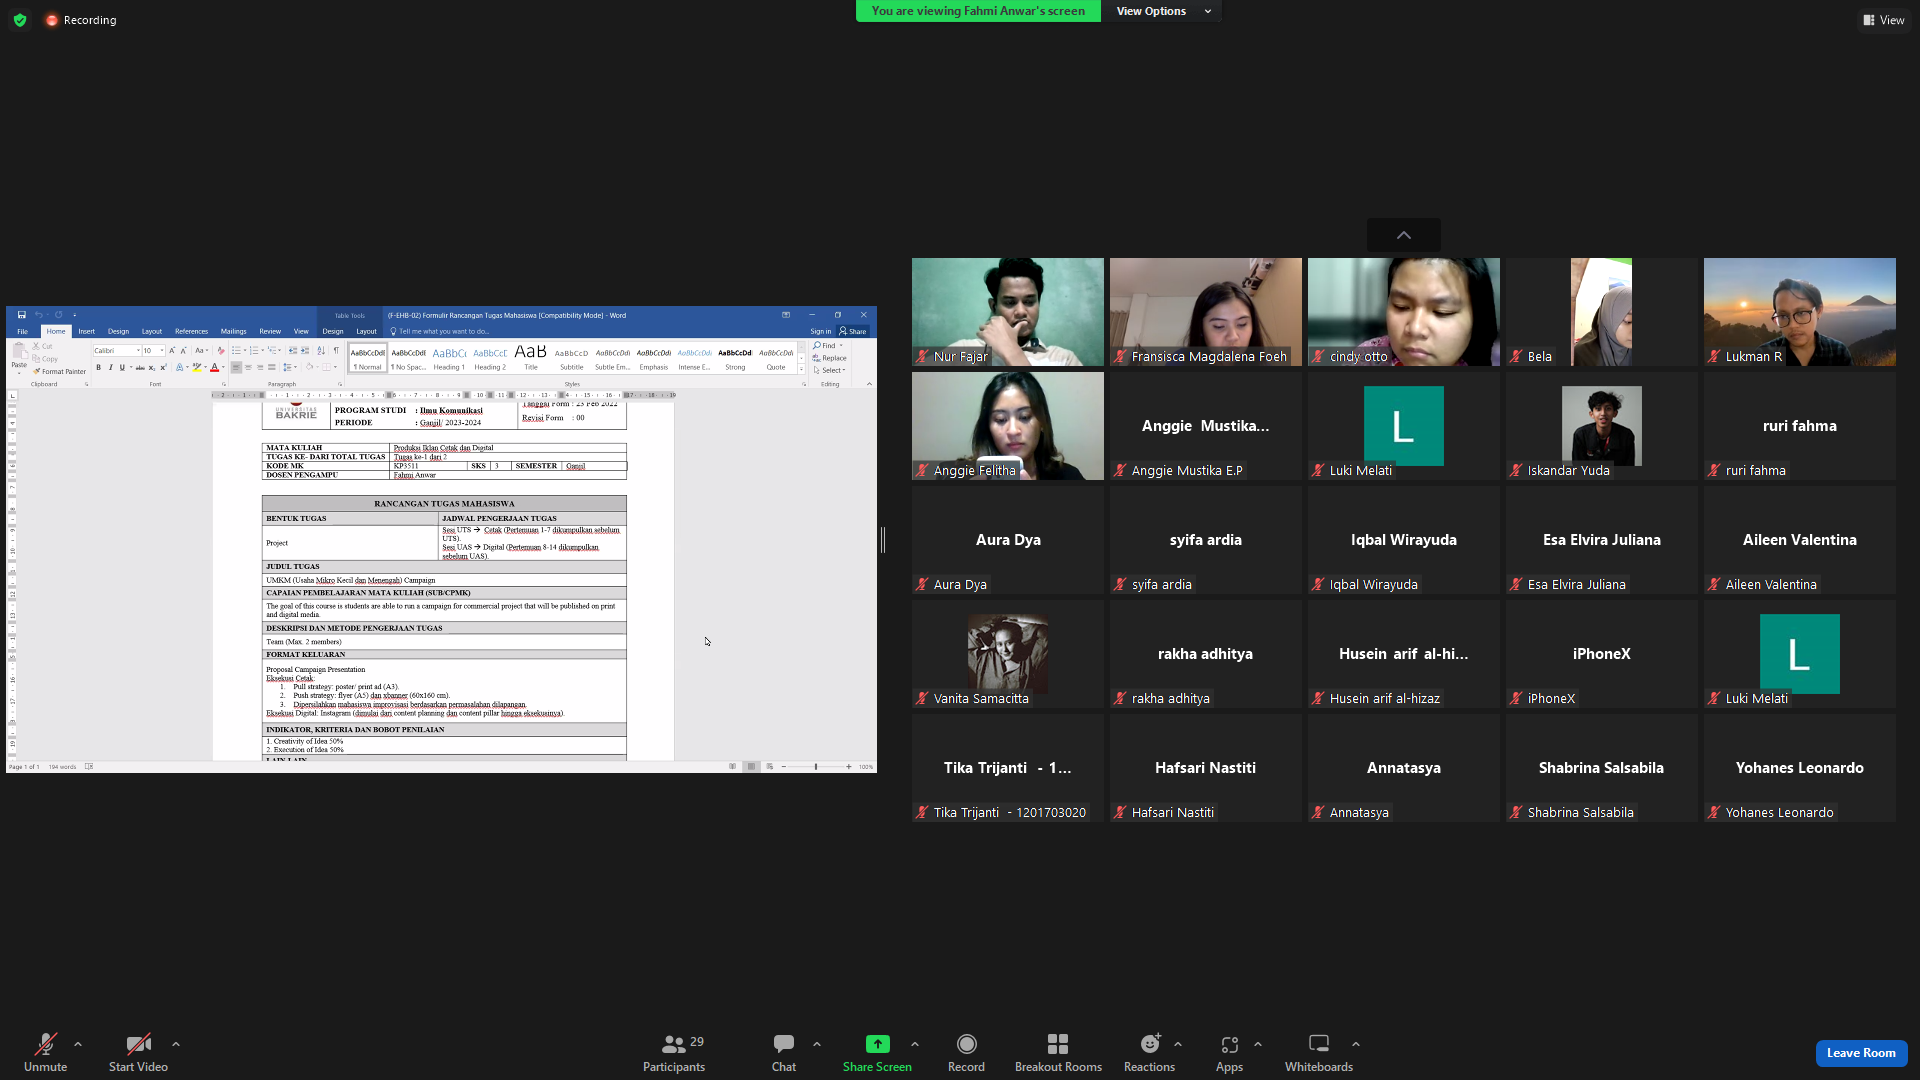Expand share screen options arrow
This screenshot has width=1920, height=1080.
coord(915,1044)
